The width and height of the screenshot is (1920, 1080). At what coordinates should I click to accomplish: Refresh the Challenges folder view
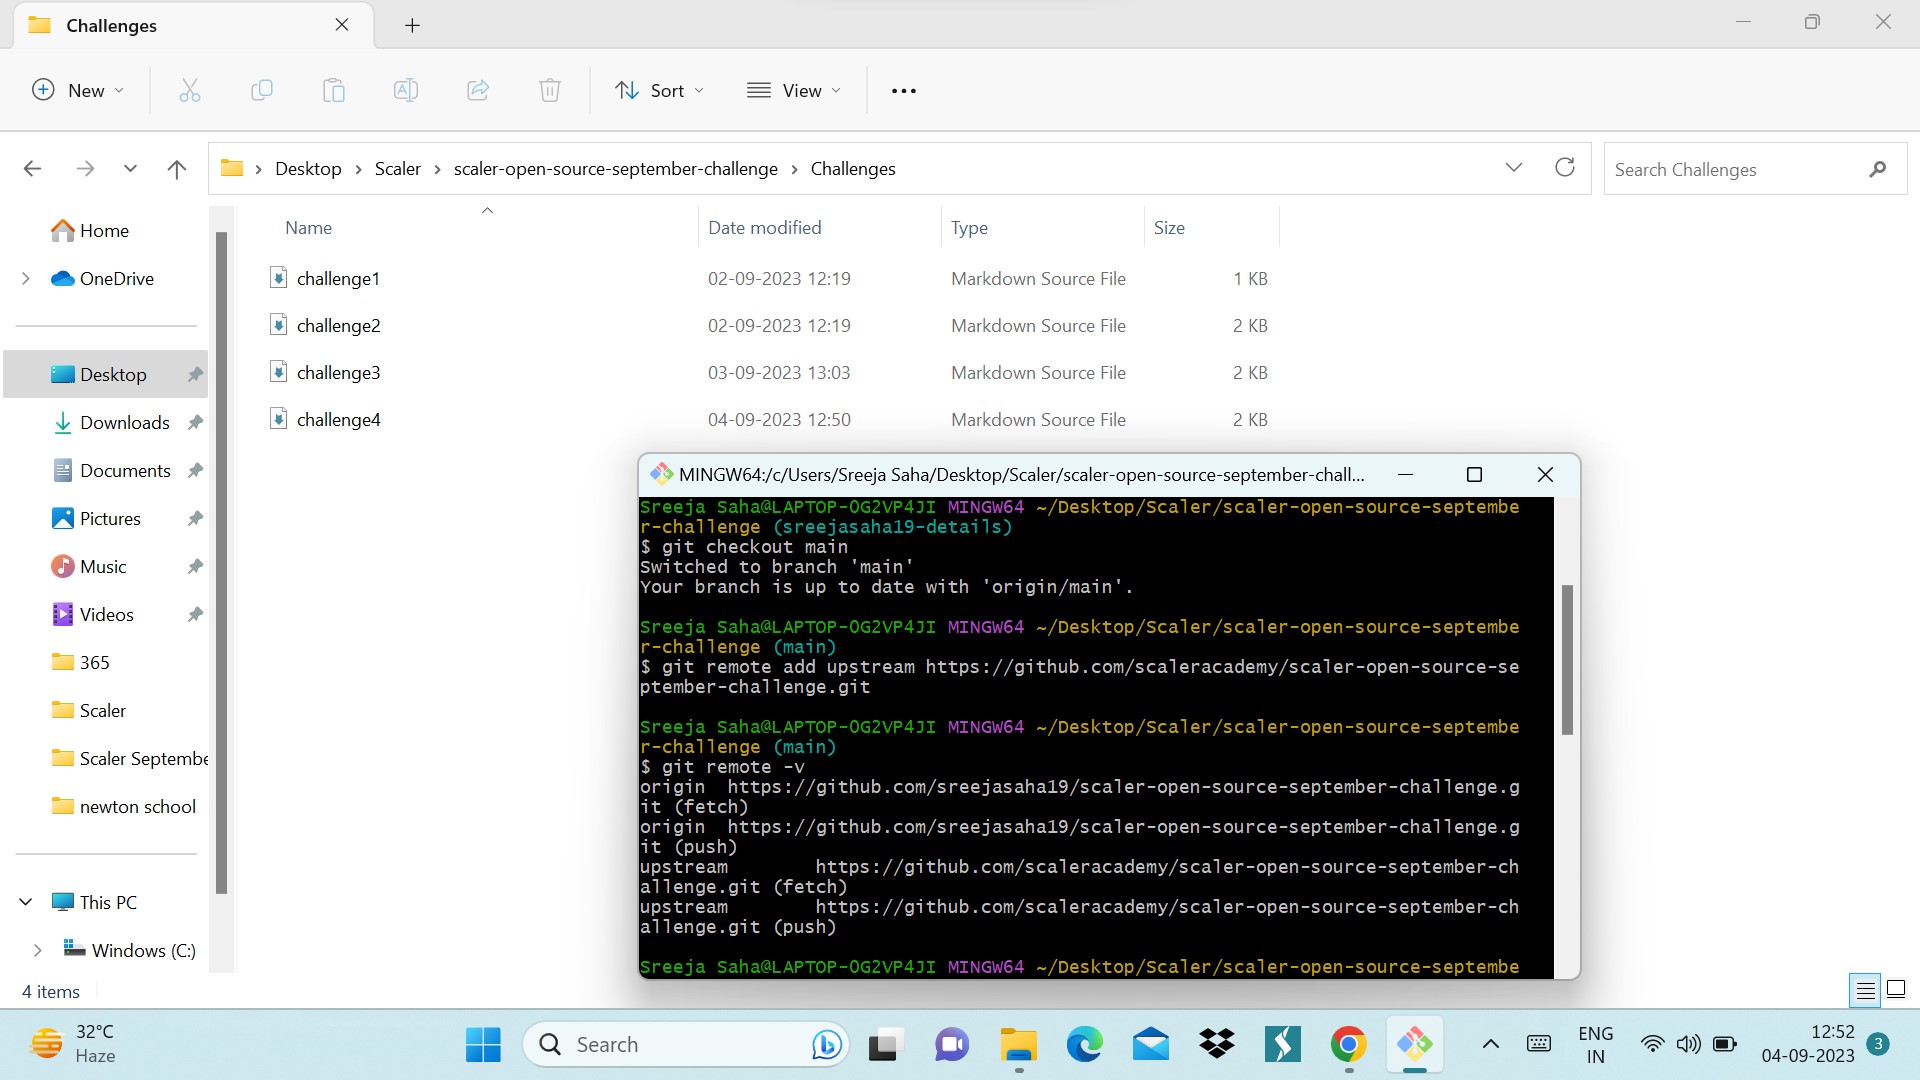click(1565, 168)
